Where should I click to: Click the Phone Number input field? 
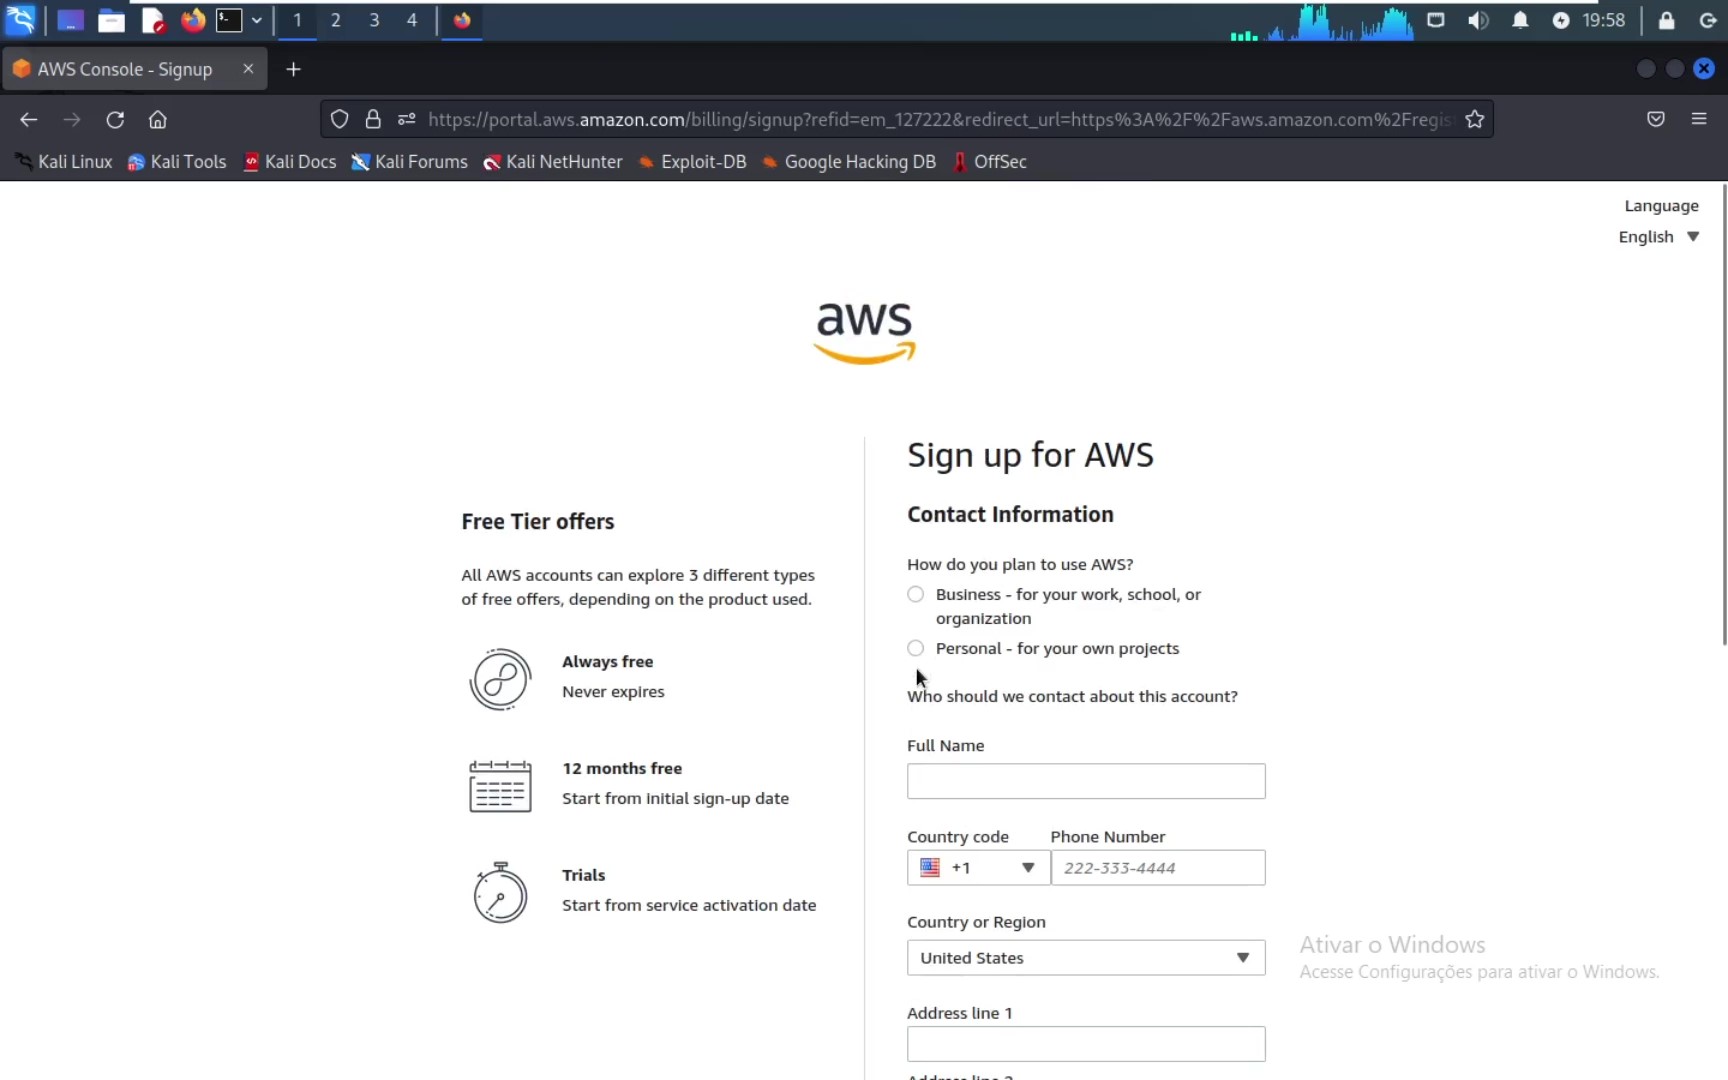[1158, 868]
